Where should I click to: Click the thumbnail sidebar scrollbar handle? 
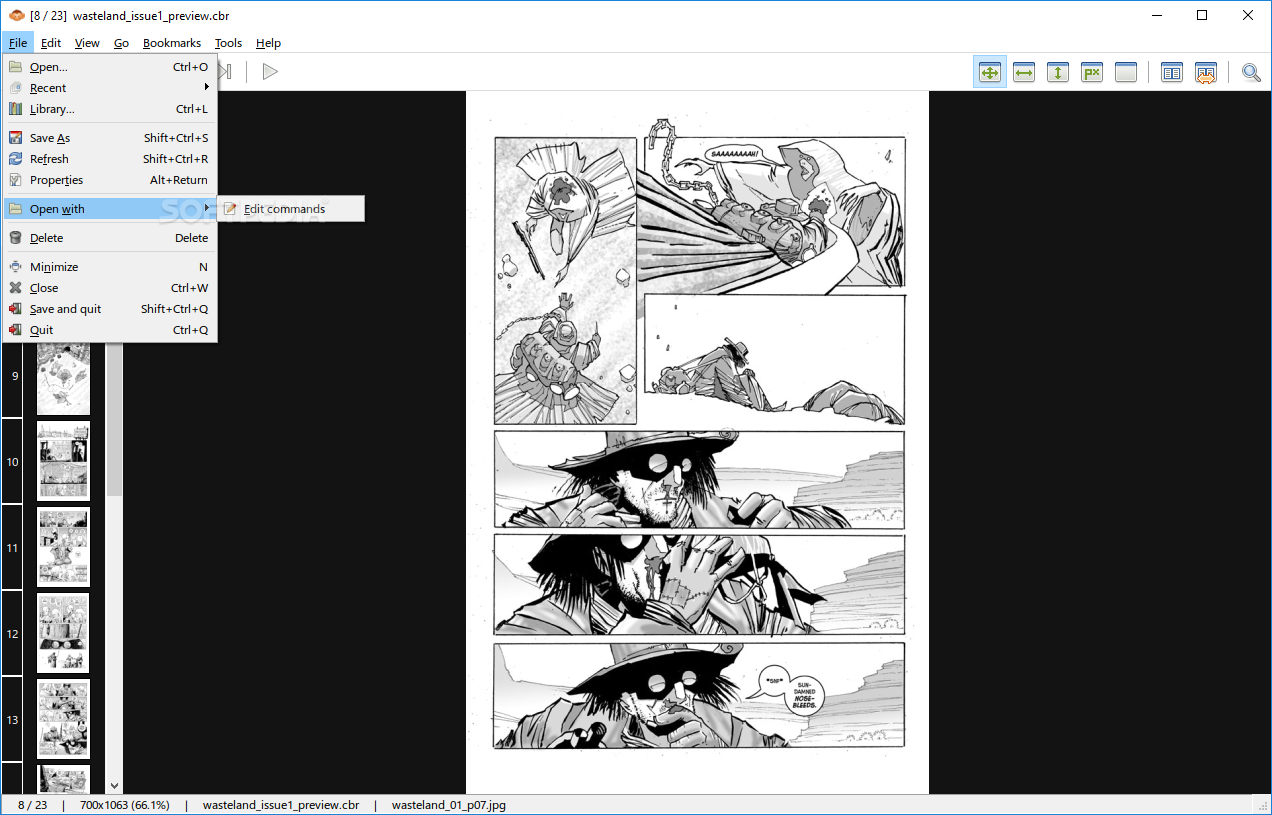pos(114,420)
